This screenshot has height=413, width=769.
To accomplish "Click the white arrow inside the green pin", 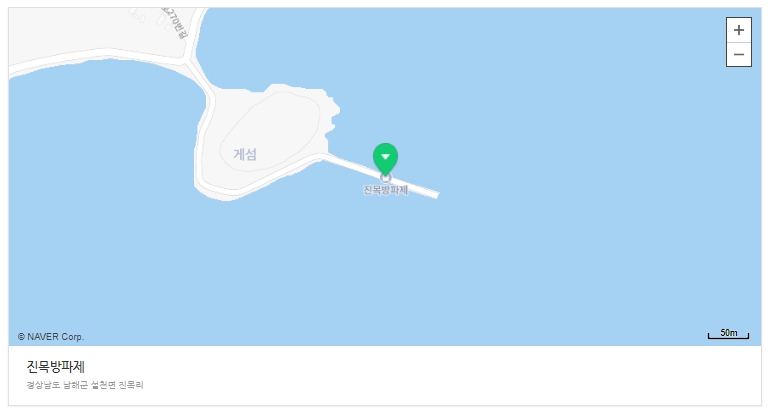I will tap(385, 157).
